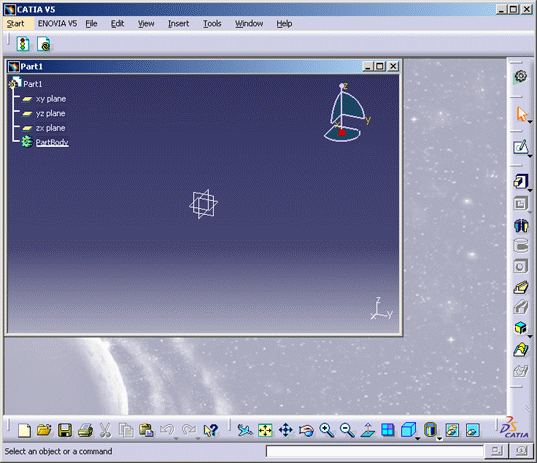Viewport: 537px width, 463px height.
Task: Select the greyed Removed Multi-sections Solid tool
Action: tap(521, 371)
